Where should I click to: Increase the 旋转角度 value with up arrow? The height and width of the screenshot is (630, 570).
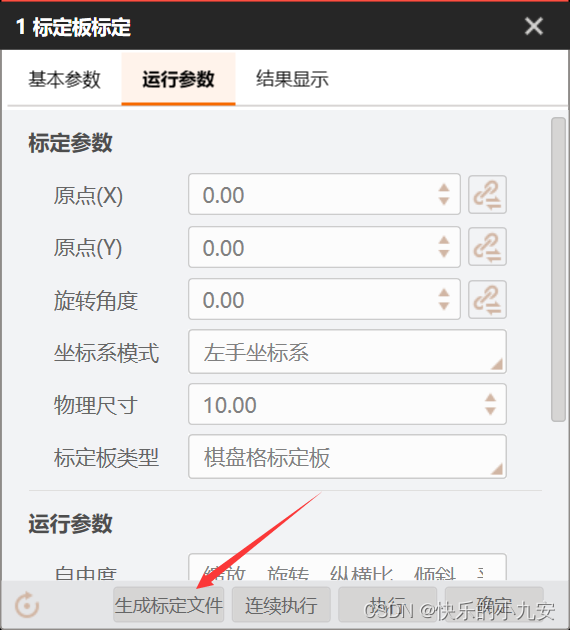coord(444,292)
